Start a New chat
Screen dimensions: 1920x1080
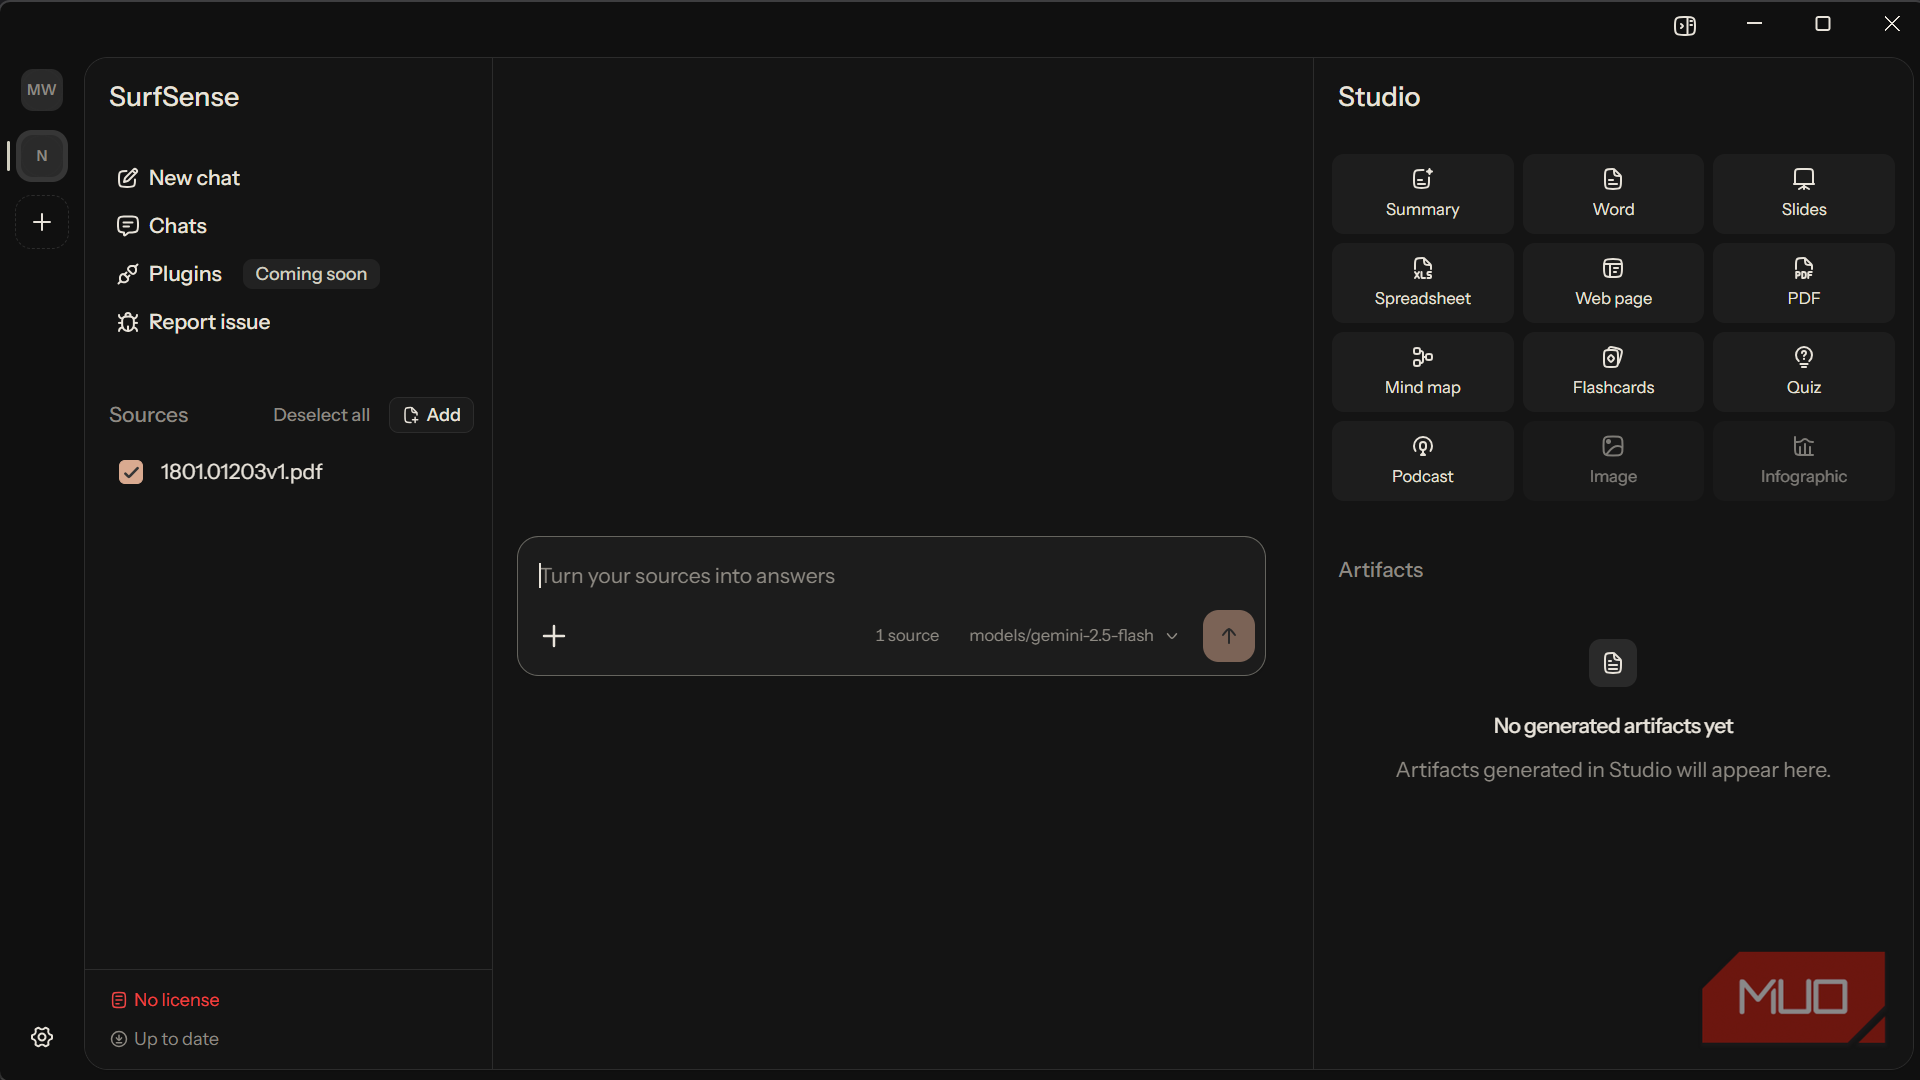click(x=179, y=178)
